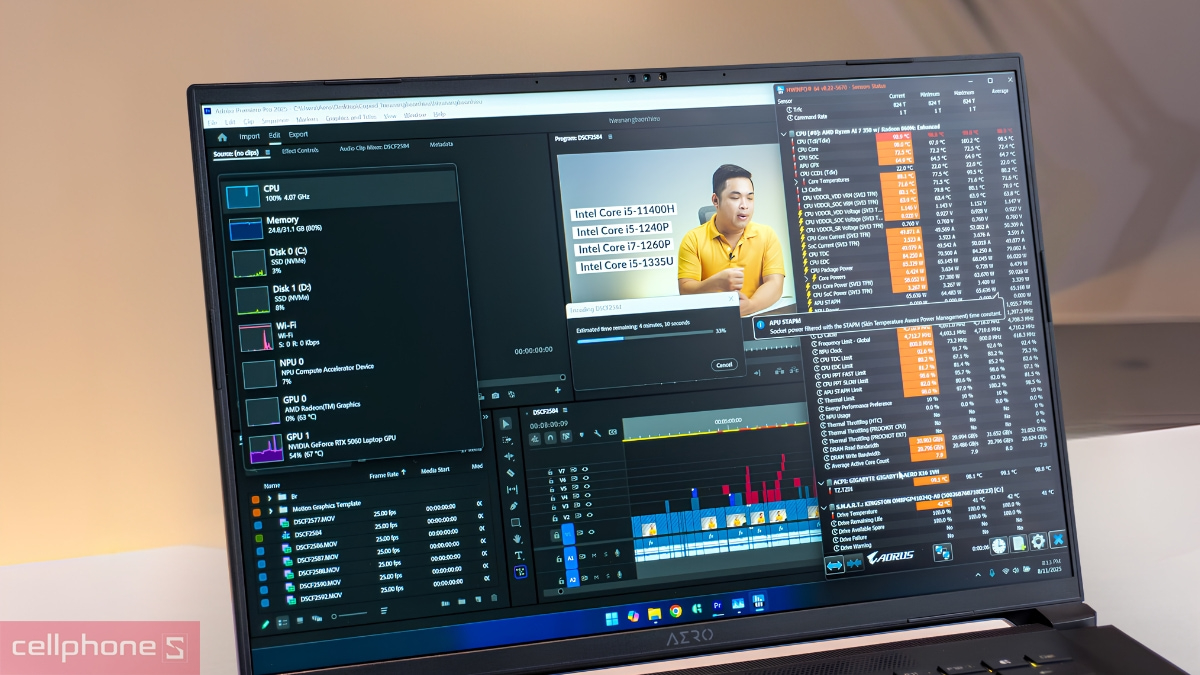Select the Selection tool in the Tools panel
This screenshot has height=675, width=1200.
point(506,424)
